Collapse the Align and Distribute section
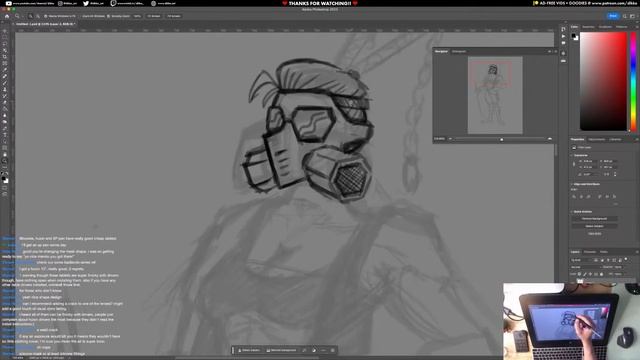The height and width of the screenshot is (360, 640). tap(571, 184)
